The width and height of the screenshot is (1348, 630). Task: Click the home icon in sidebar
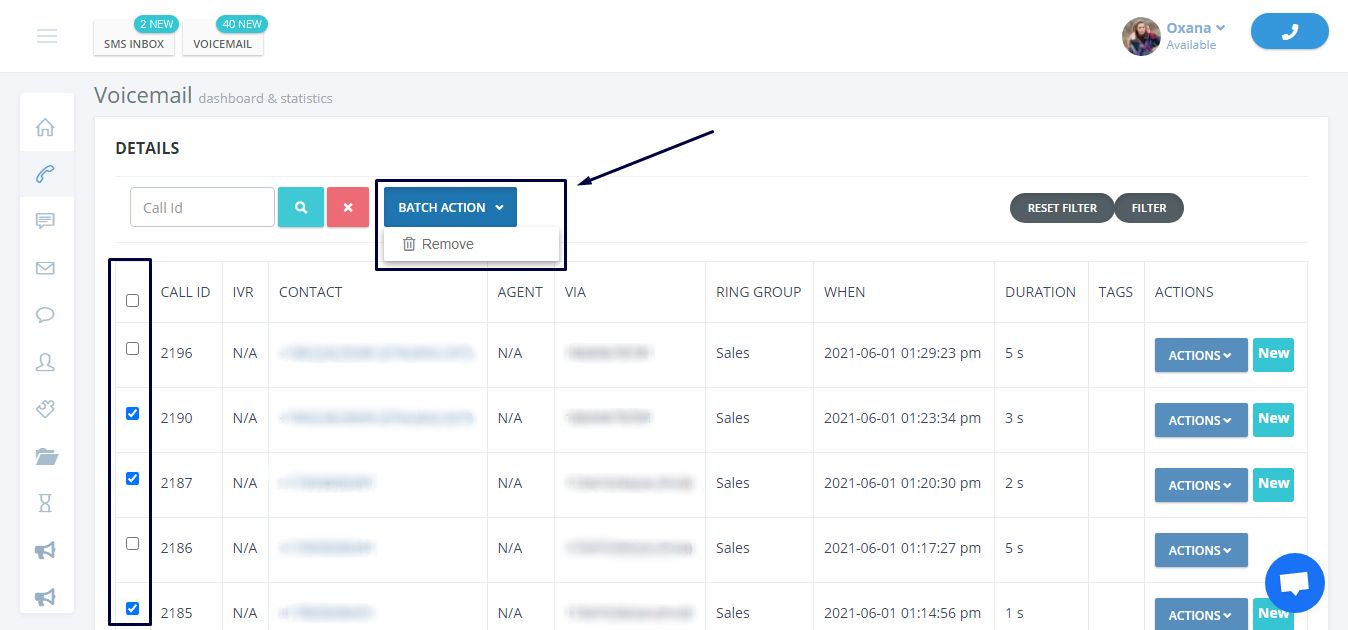tap(45, 128)
